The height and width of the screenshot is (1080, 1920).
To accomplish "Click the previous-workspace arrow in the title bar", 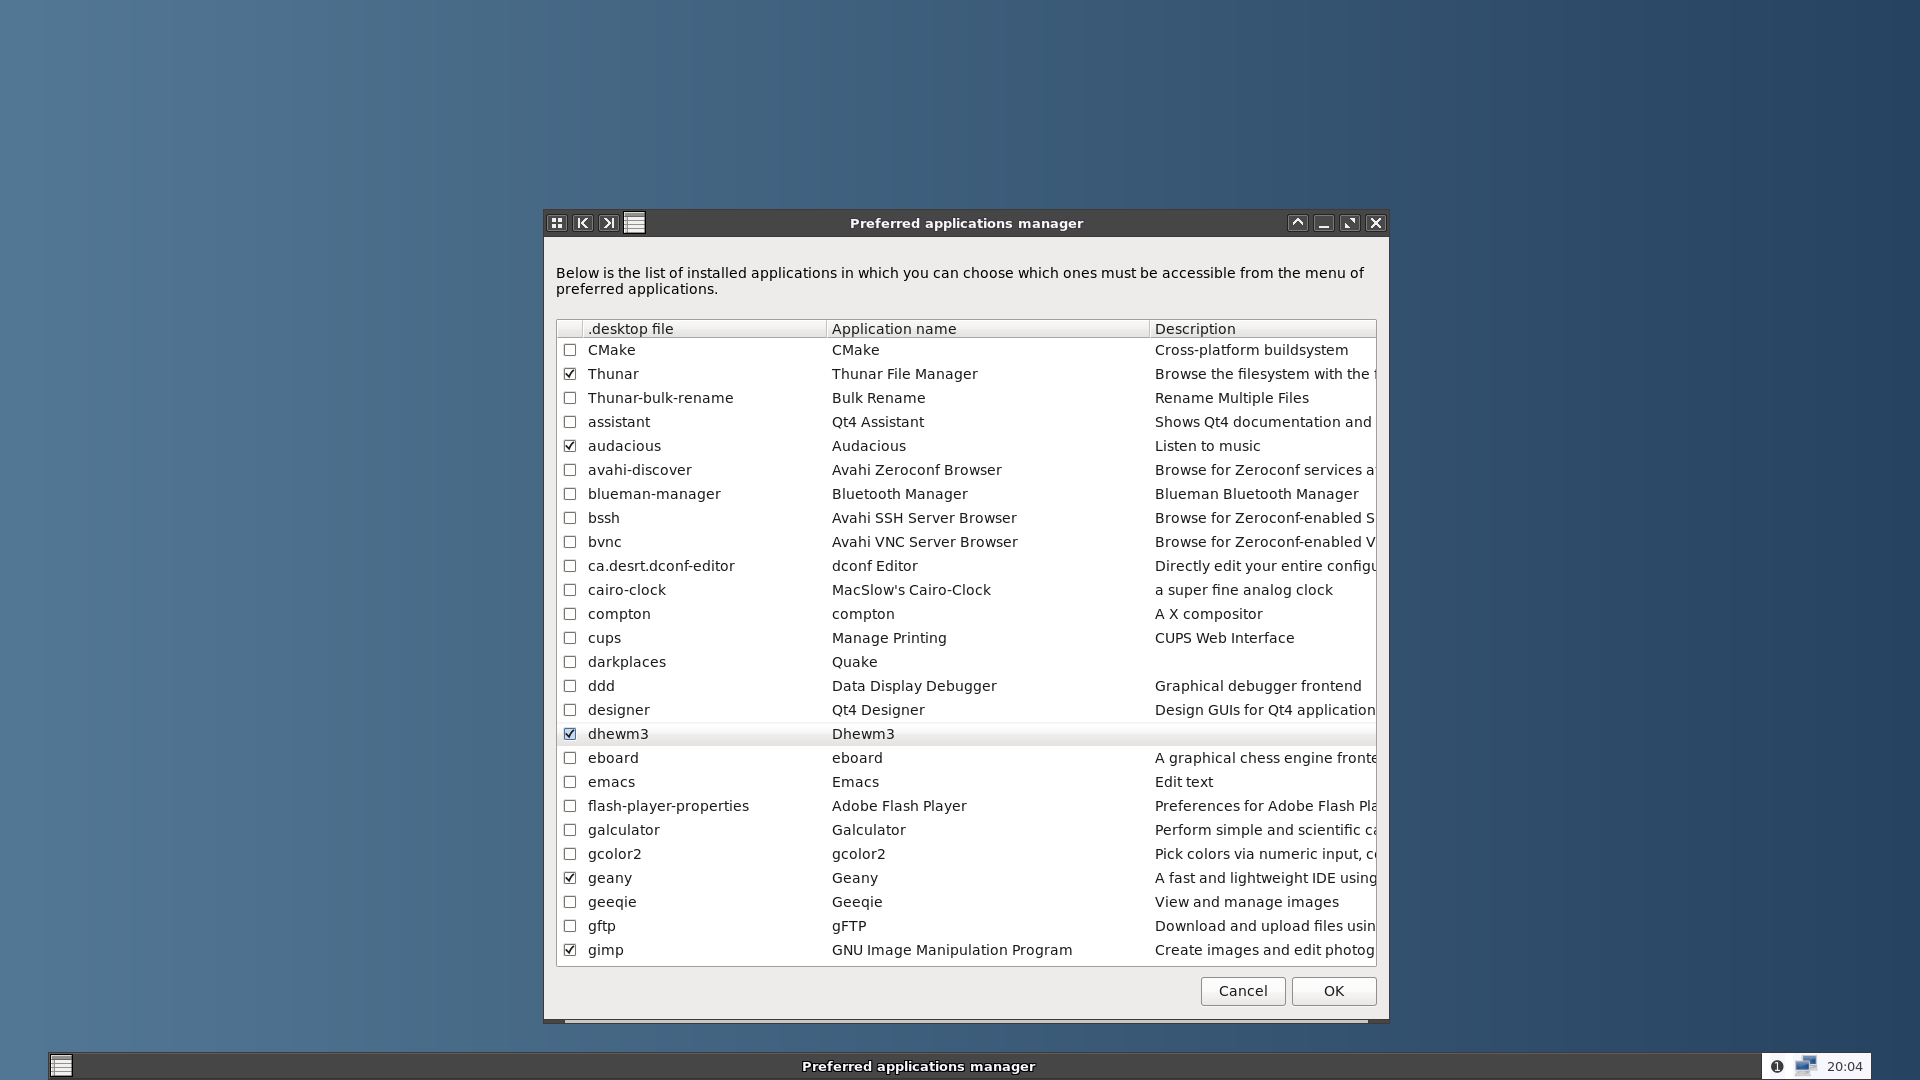I will click(x=583, y=223).
